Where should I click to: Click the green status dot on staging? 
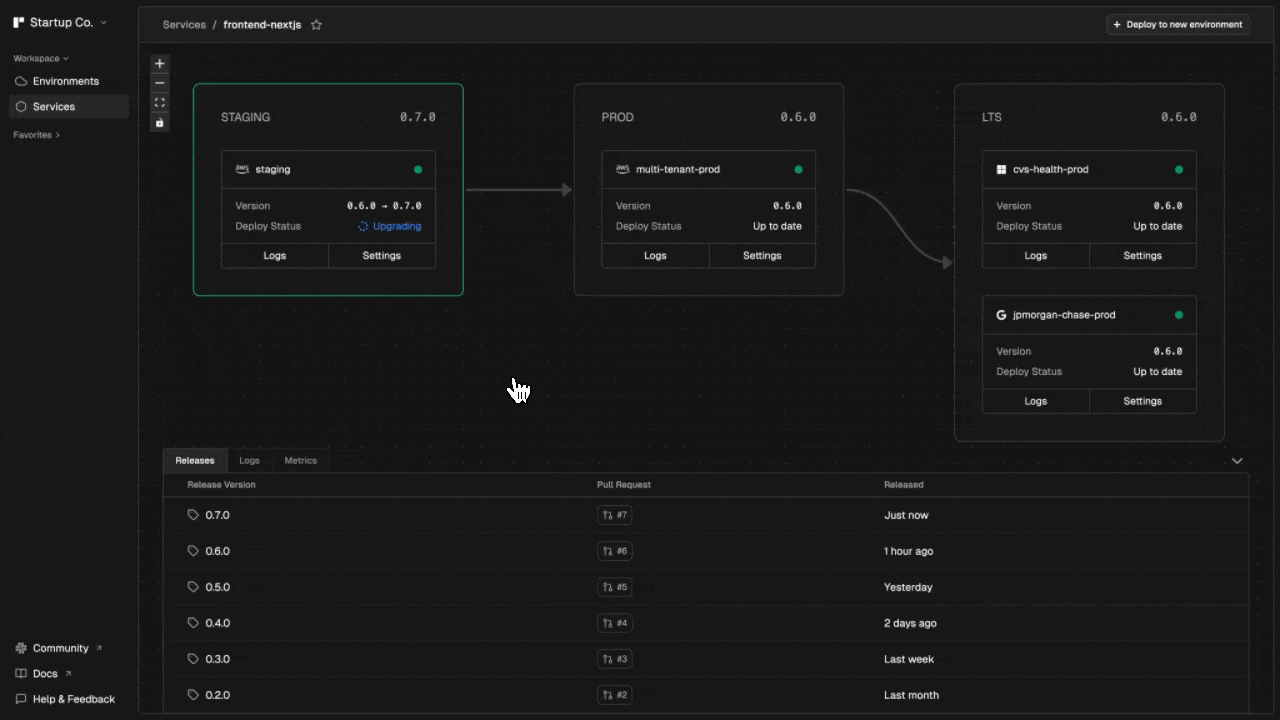tap(418, 170)
